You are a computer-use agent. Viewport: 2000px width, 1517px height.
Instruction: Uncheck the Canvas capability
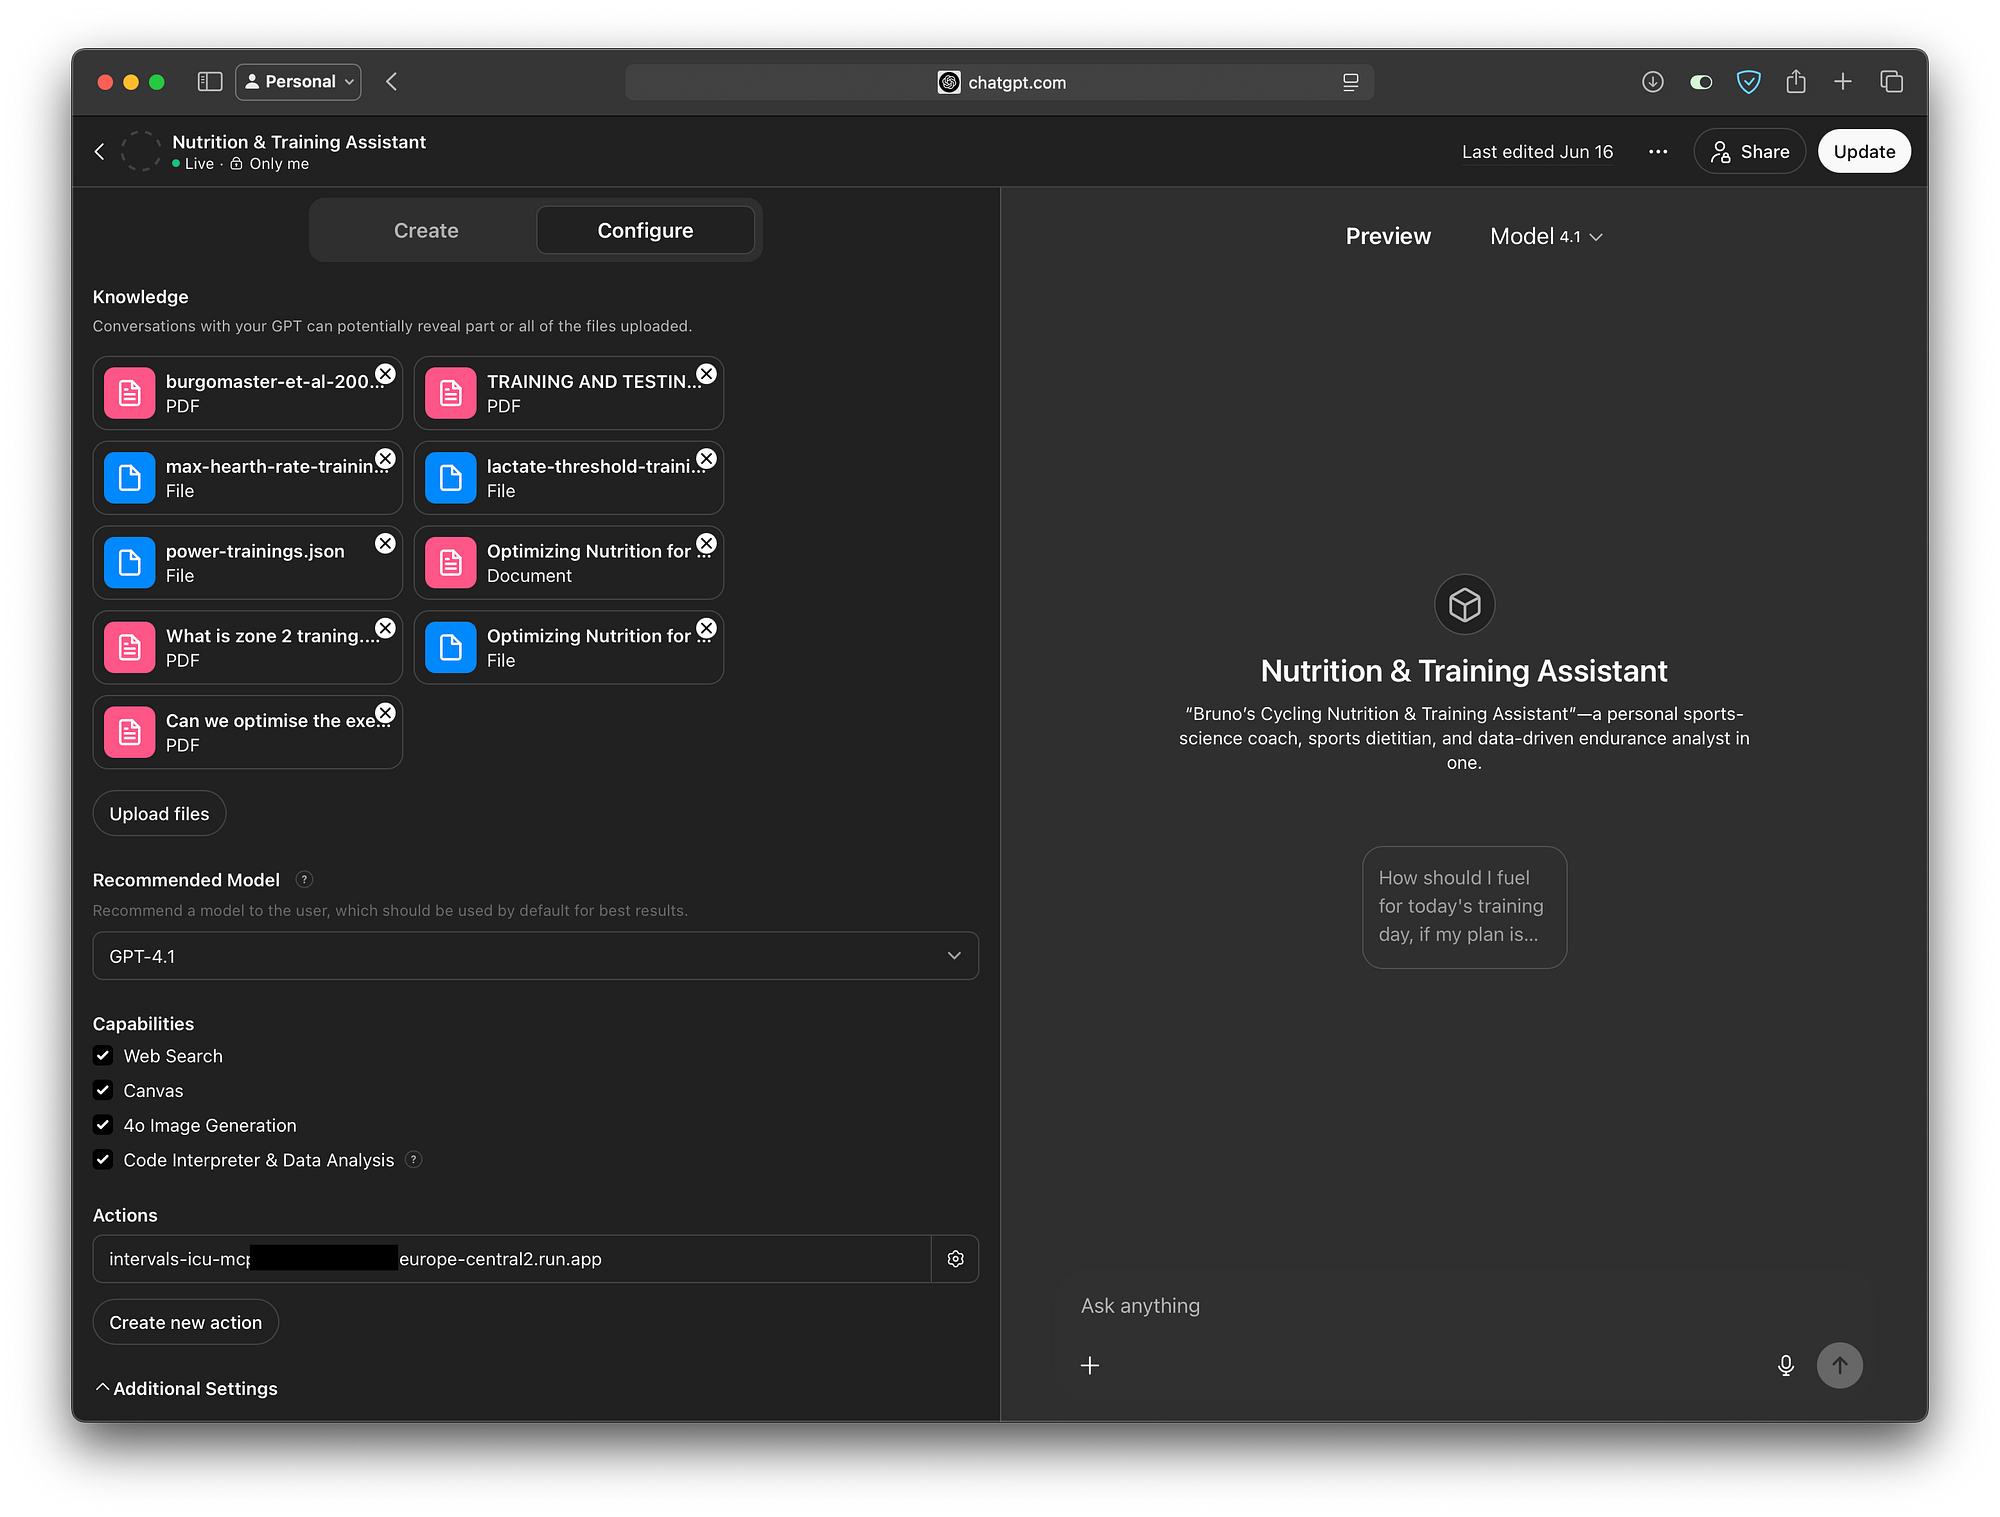(x=103, y=1090)
